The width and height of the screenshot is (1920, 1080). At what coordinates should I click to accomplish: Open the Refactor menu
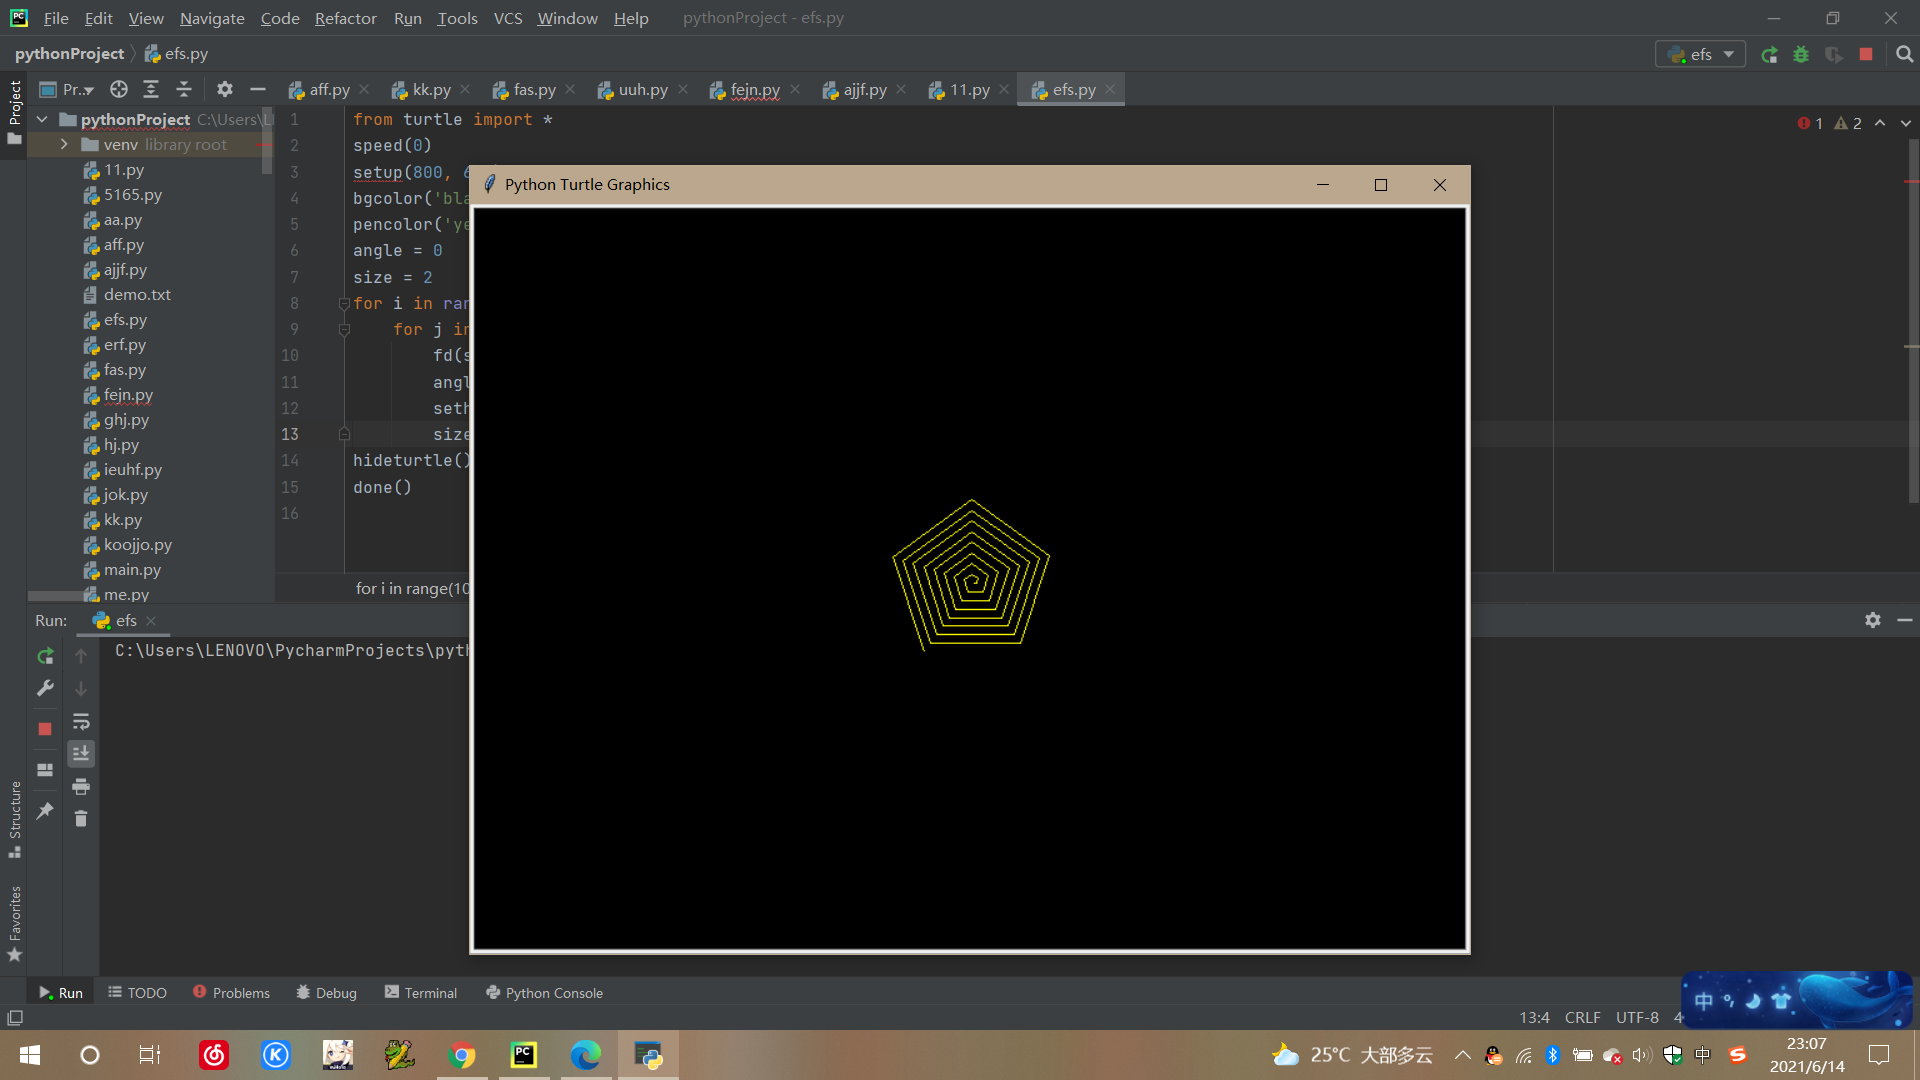pyautogui.click(x=345, y=18)
